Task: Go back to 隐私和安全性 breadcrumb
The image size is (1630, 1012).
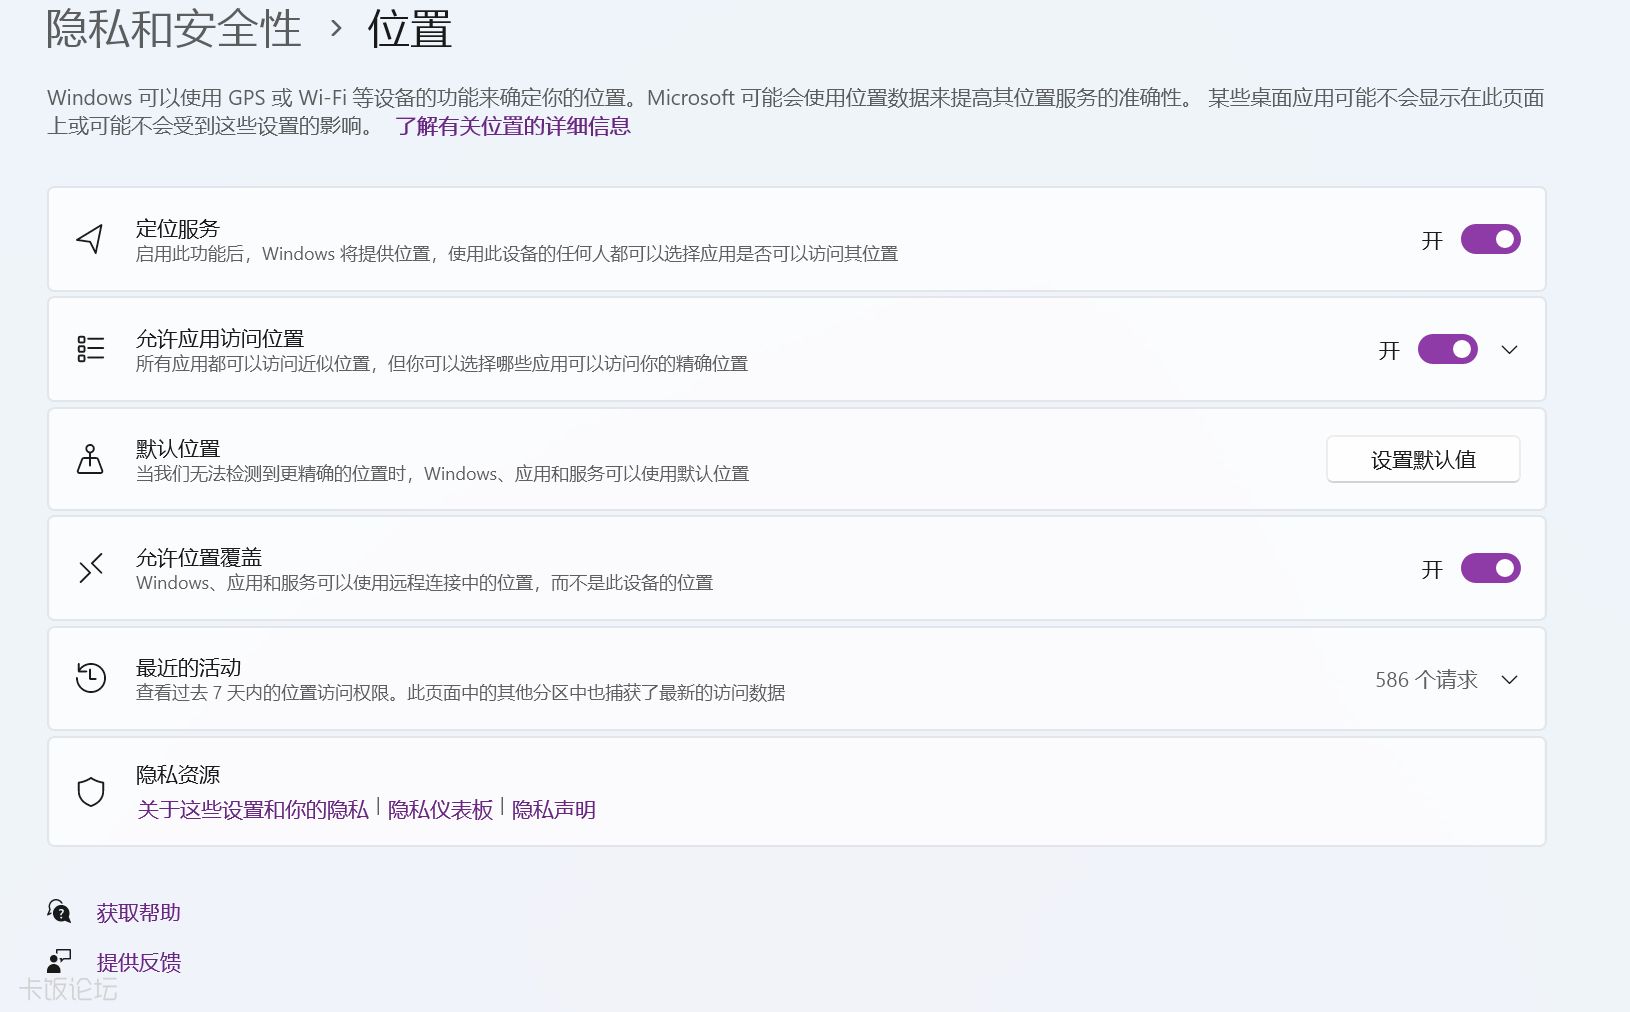Action: coord(173,29)
